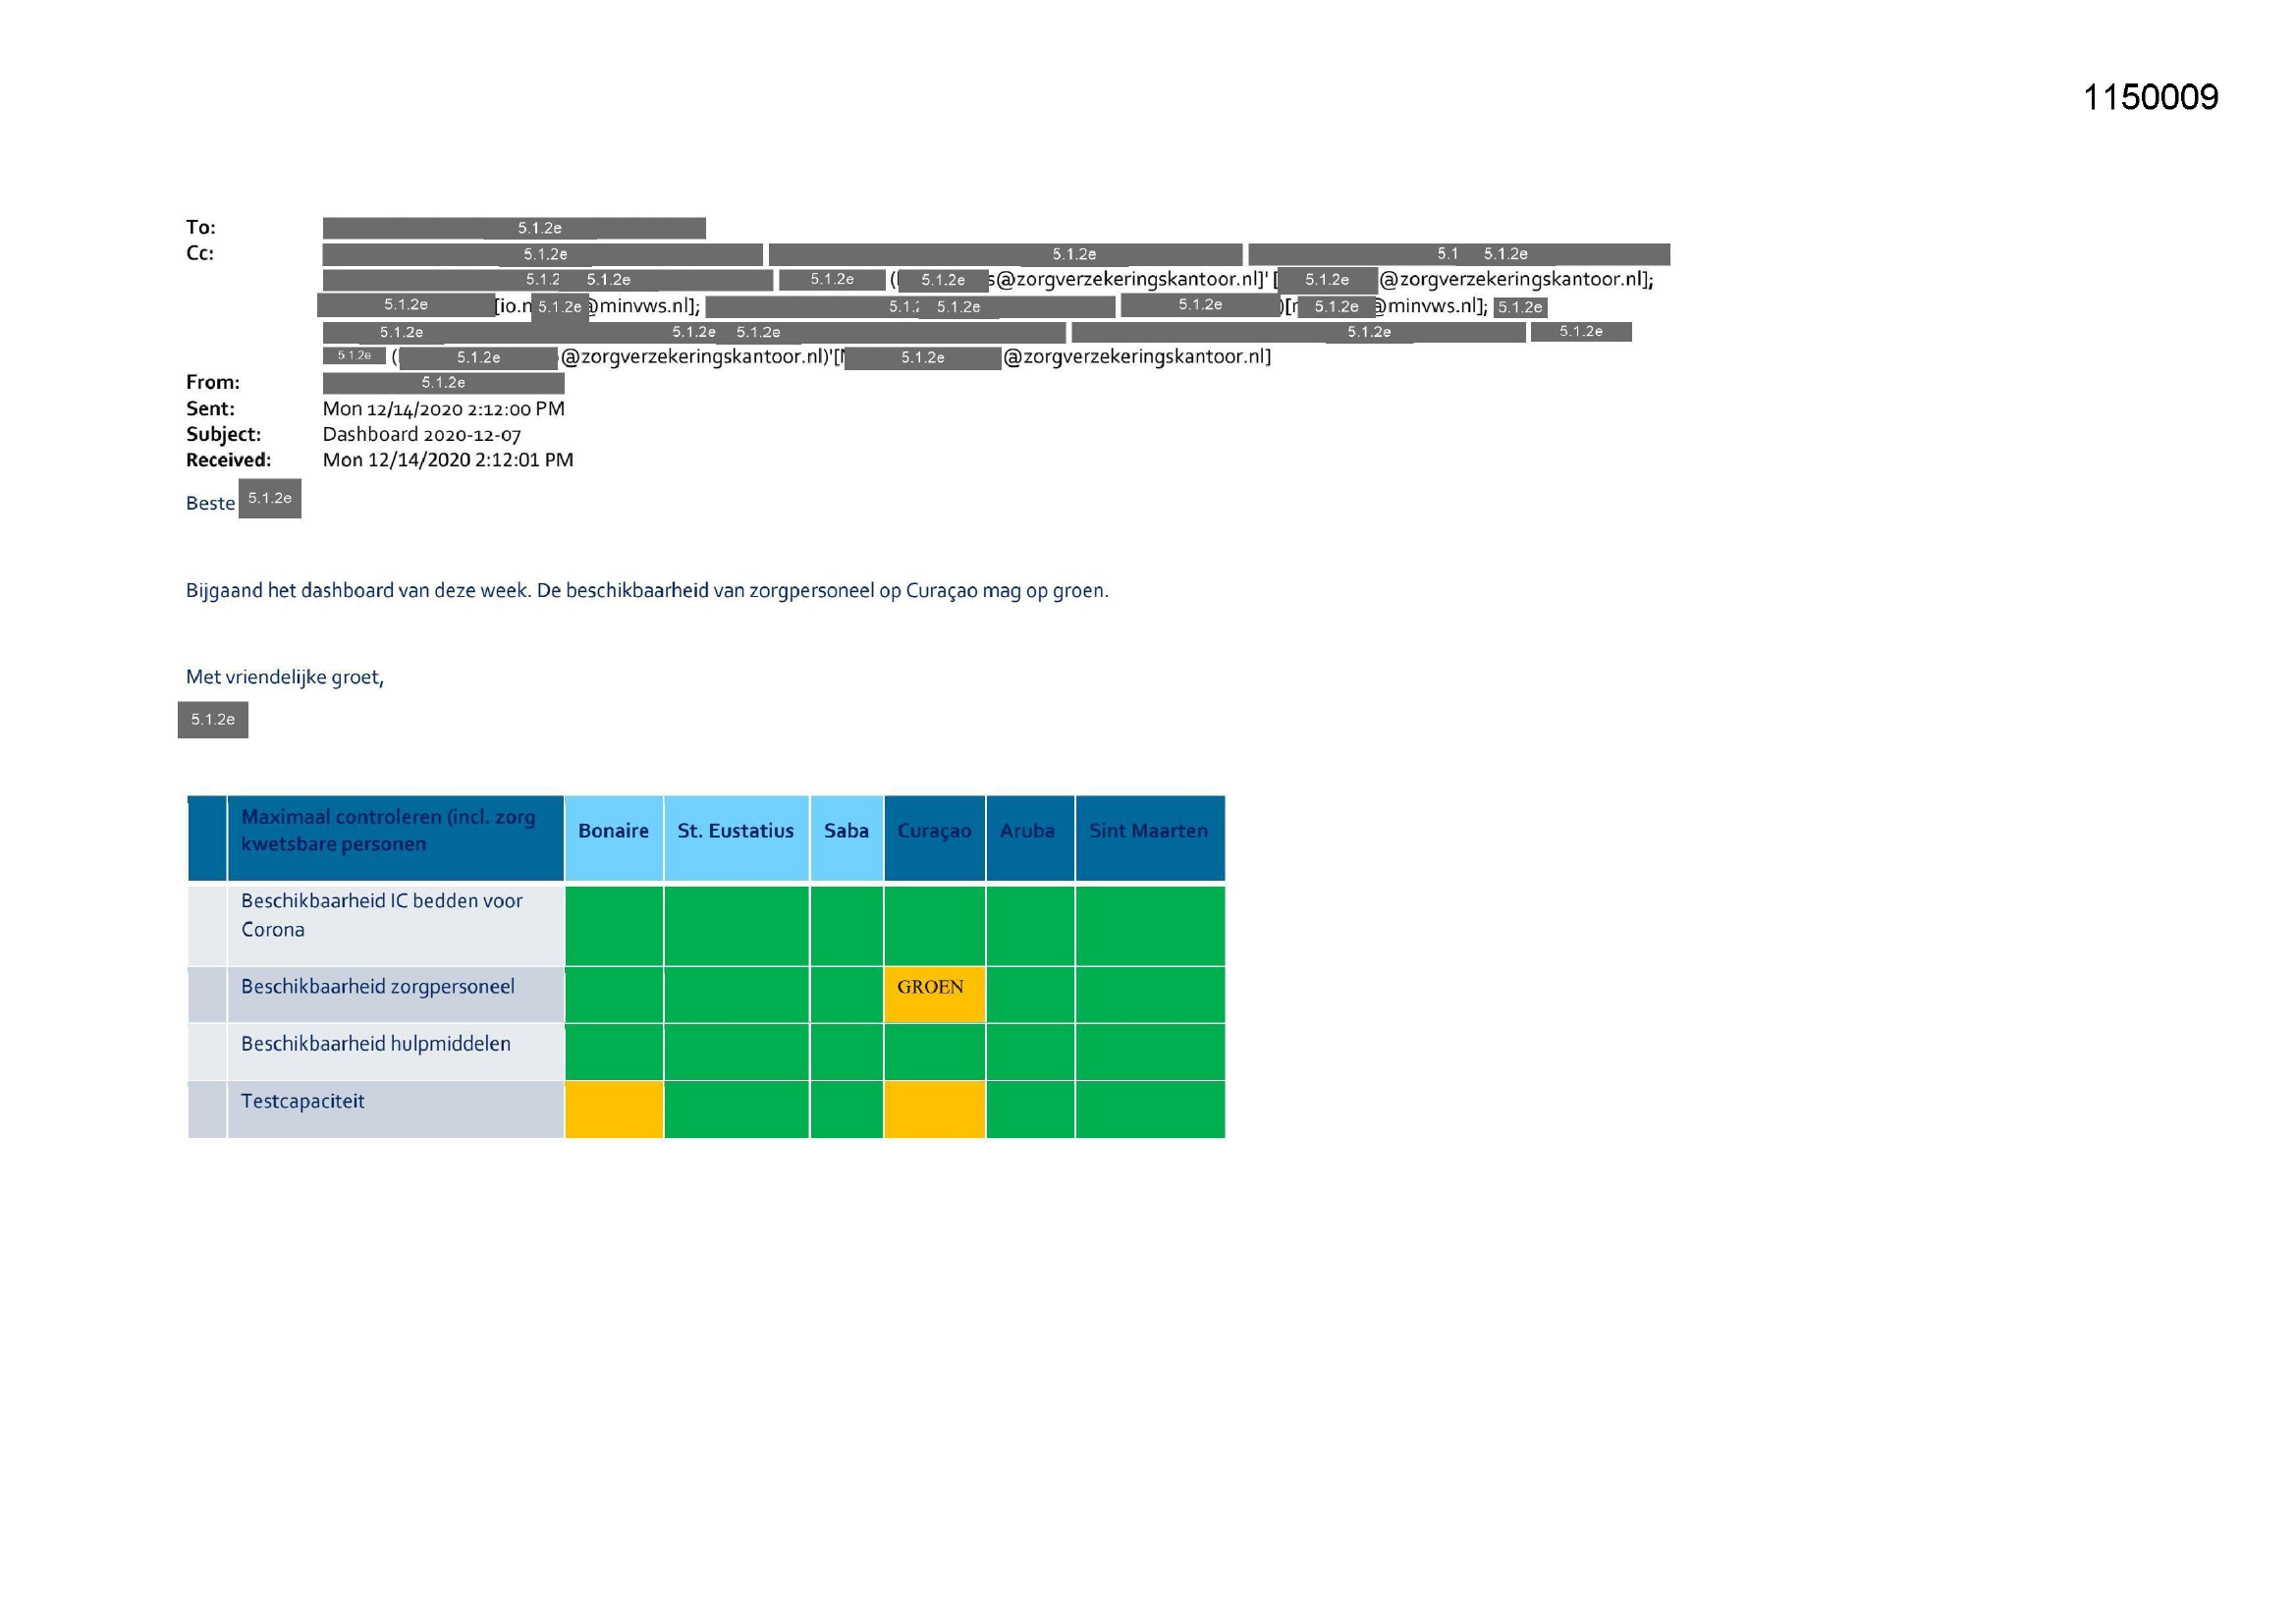Click the orange Testcapaciteit cell under Bonaire

(613, 1108)
